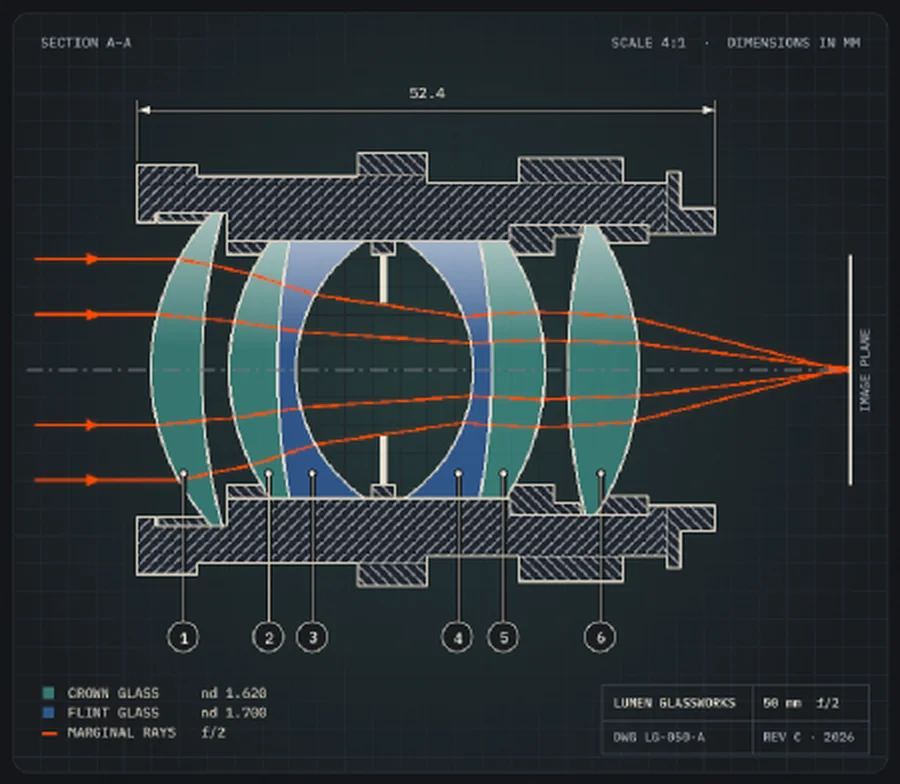Click the 'LUMEN GLASSWORKS' title block cell
The height and width of the screenshot is (784, 900).
677,703
